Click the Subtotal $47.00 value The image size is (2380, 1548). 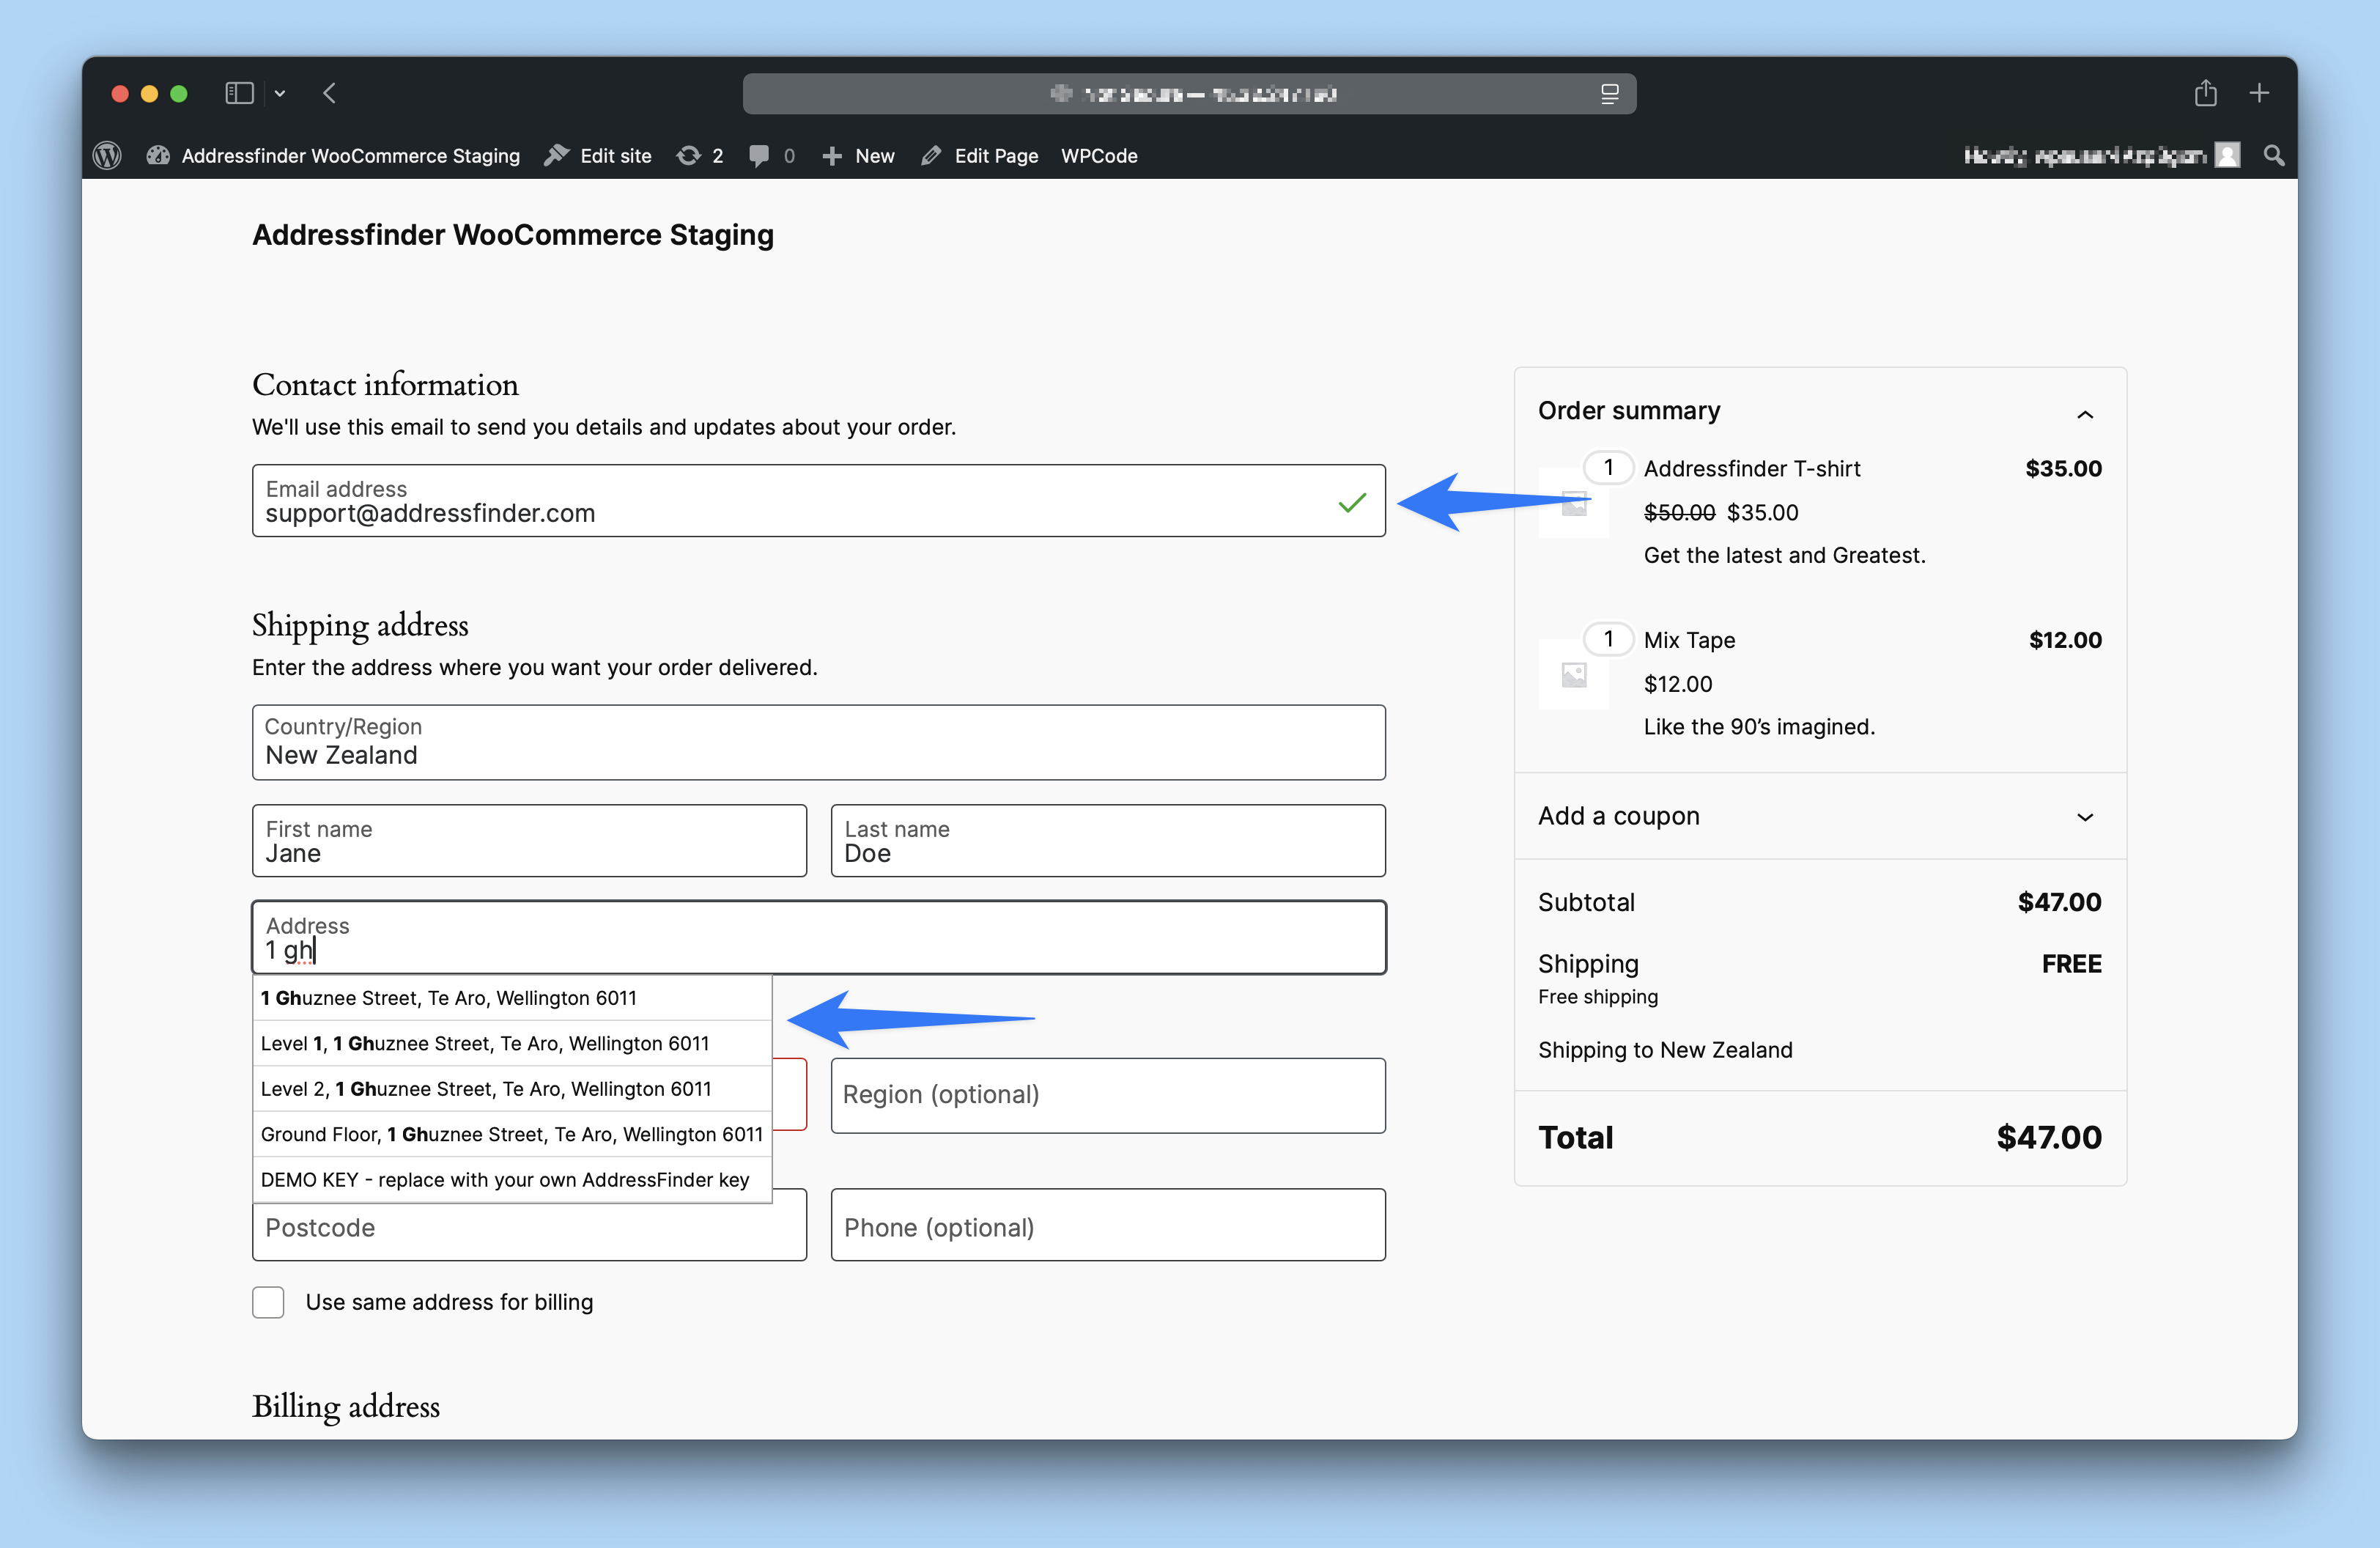pos(2059,902)
